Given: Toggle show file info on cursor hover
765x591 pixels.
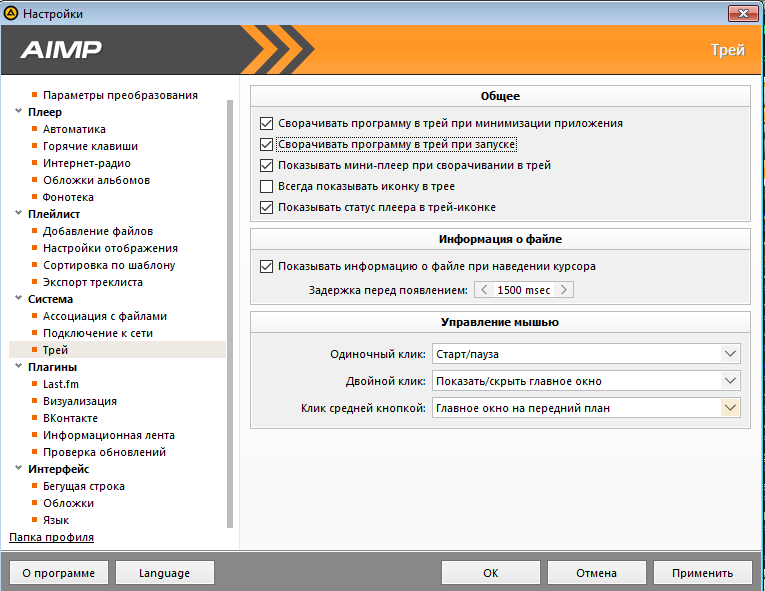Looking at the screenshot, I should (x=266, y=266).
